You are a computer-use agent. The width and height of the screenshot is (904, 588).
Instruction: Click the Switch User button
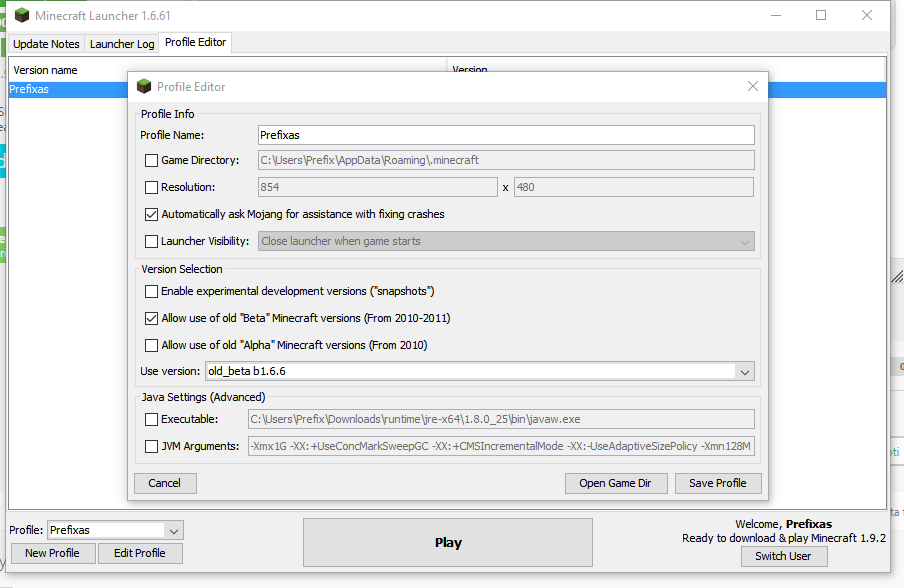coord(784,556)
